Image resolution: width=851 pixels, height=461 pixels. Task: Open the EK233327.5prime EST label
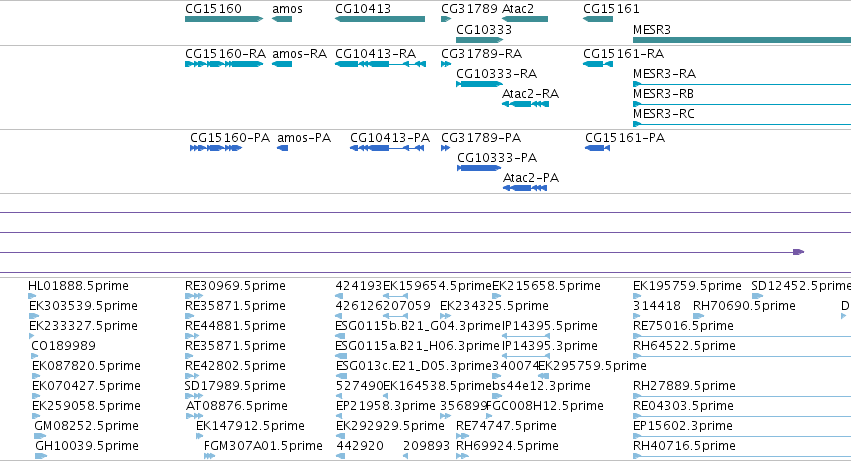point(83,326)
